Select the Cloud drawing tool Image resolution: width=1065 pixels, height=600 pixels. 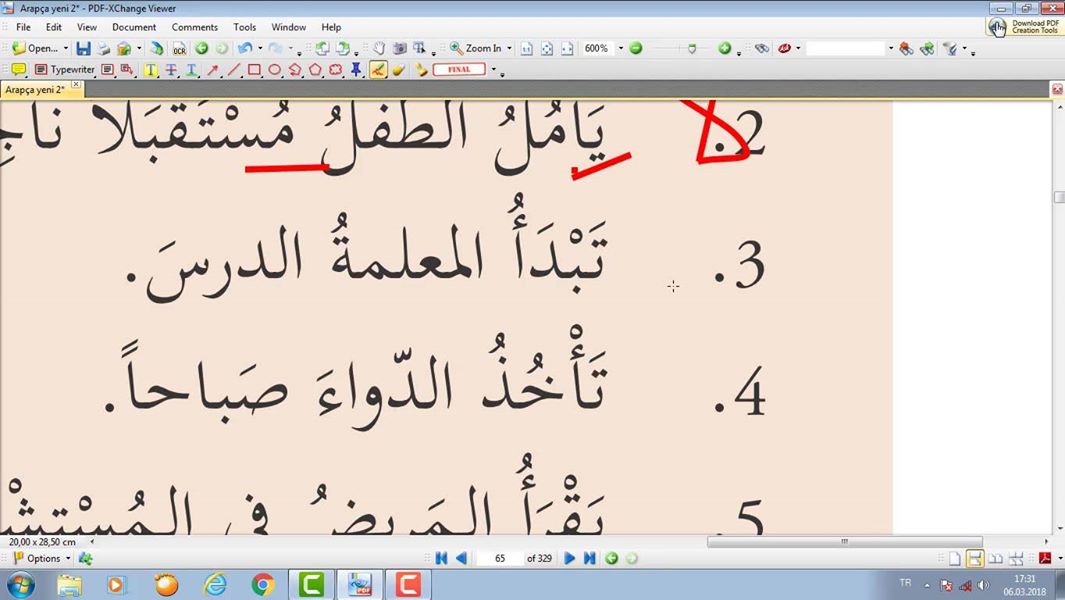tap(336, 69)
